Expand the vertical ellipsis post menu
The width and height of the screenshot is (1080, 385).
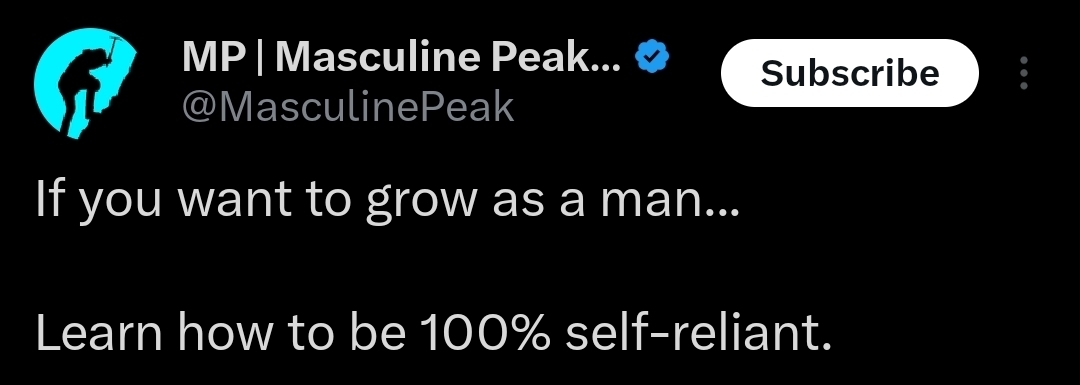pyautogui.click(x=1024, y=73)
